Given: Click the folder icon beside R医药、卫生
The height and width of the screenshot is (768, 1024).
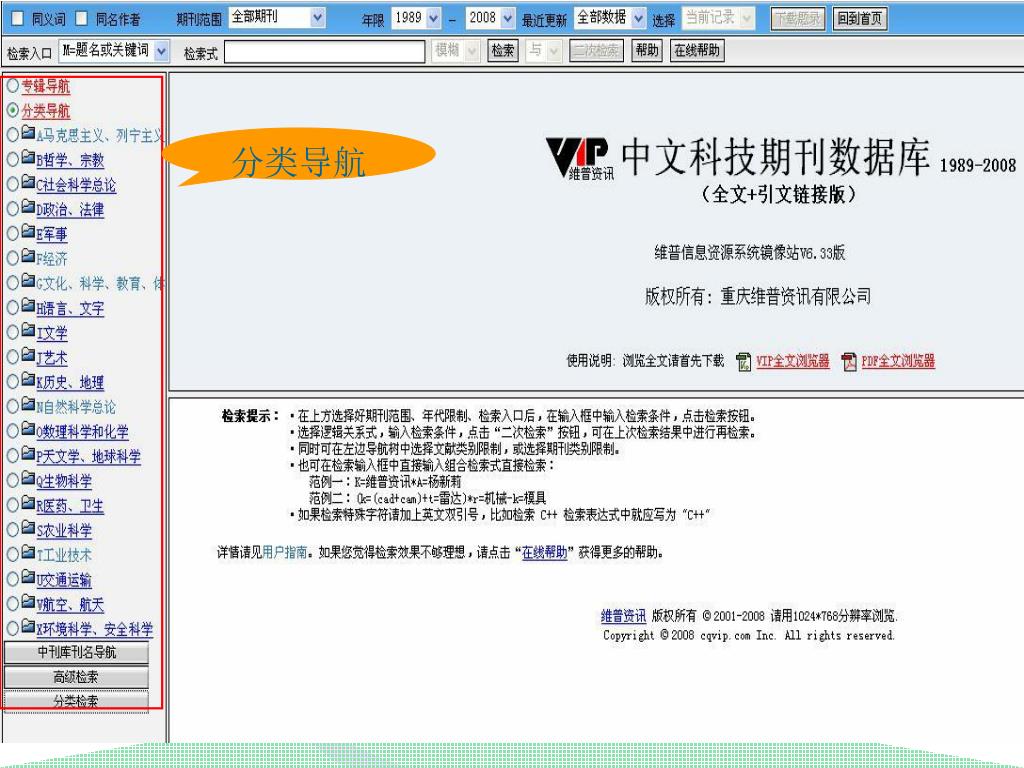Looking at the screenshot, I should click(x=28, y=504).
